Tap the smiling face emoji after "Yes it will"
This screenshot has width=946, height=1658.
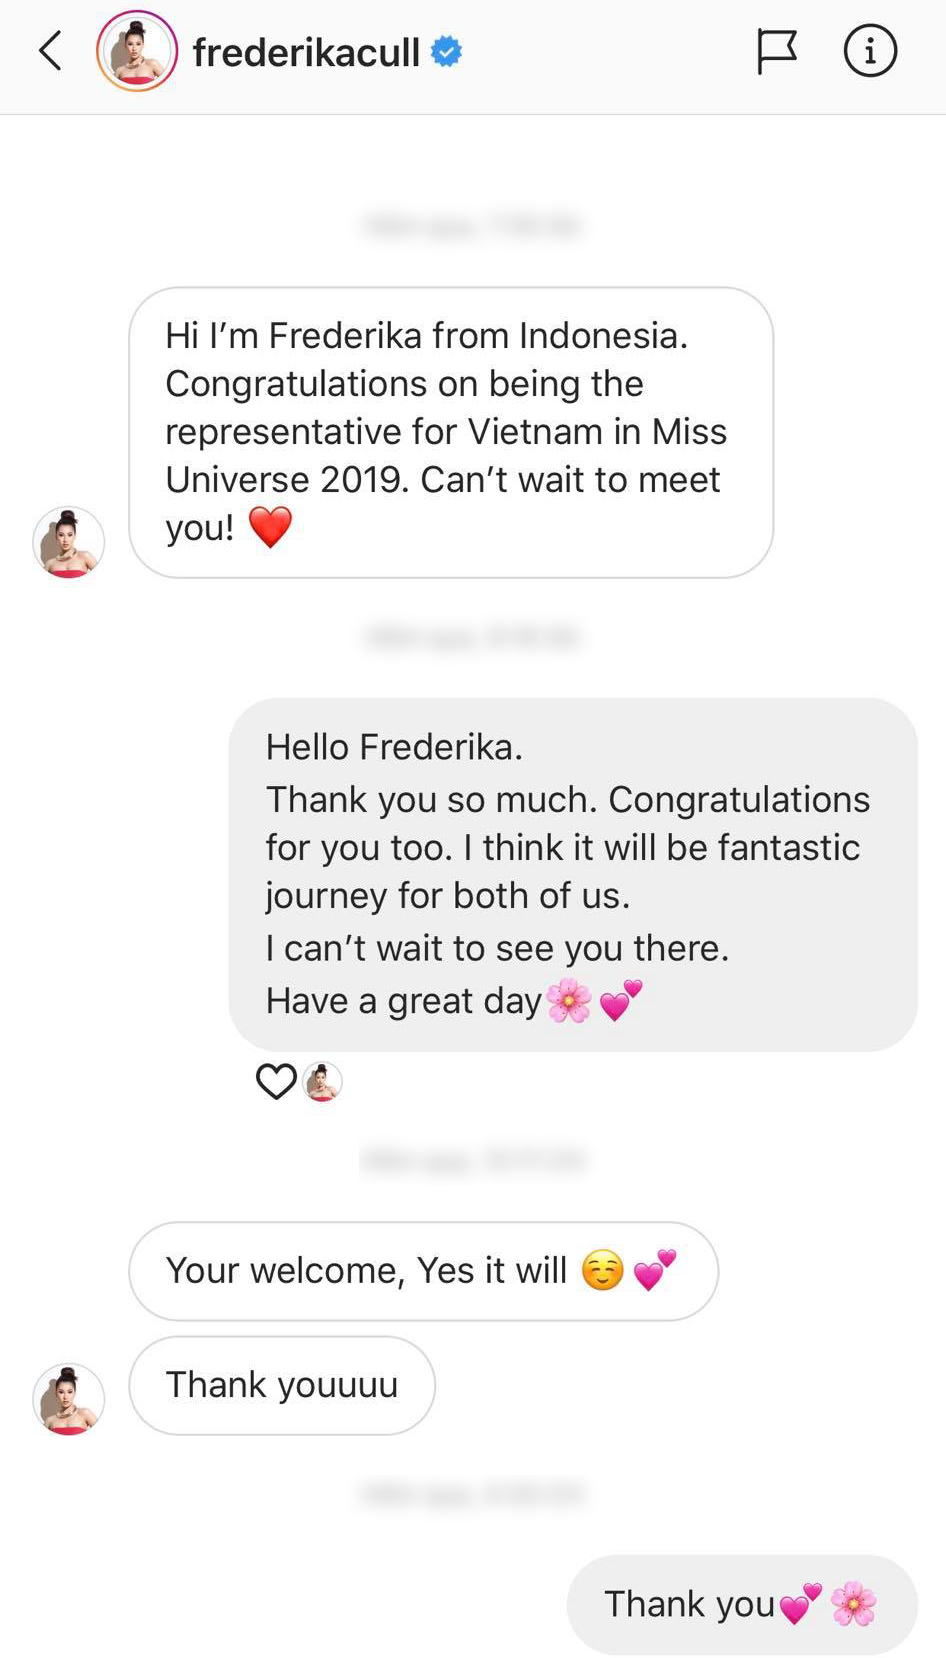(603, 1270)
